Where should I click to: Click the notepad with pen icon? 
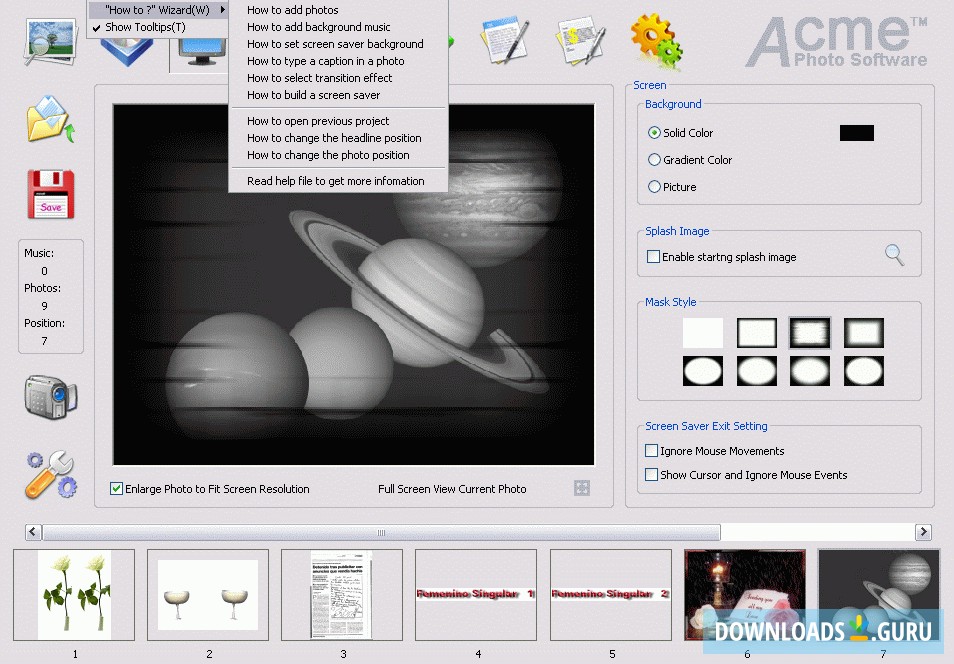tap(504, 40)
